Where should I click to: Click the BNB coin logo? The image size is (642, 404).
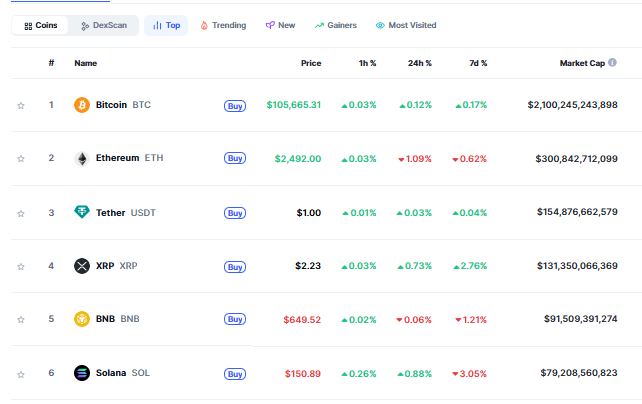point(82,319)
